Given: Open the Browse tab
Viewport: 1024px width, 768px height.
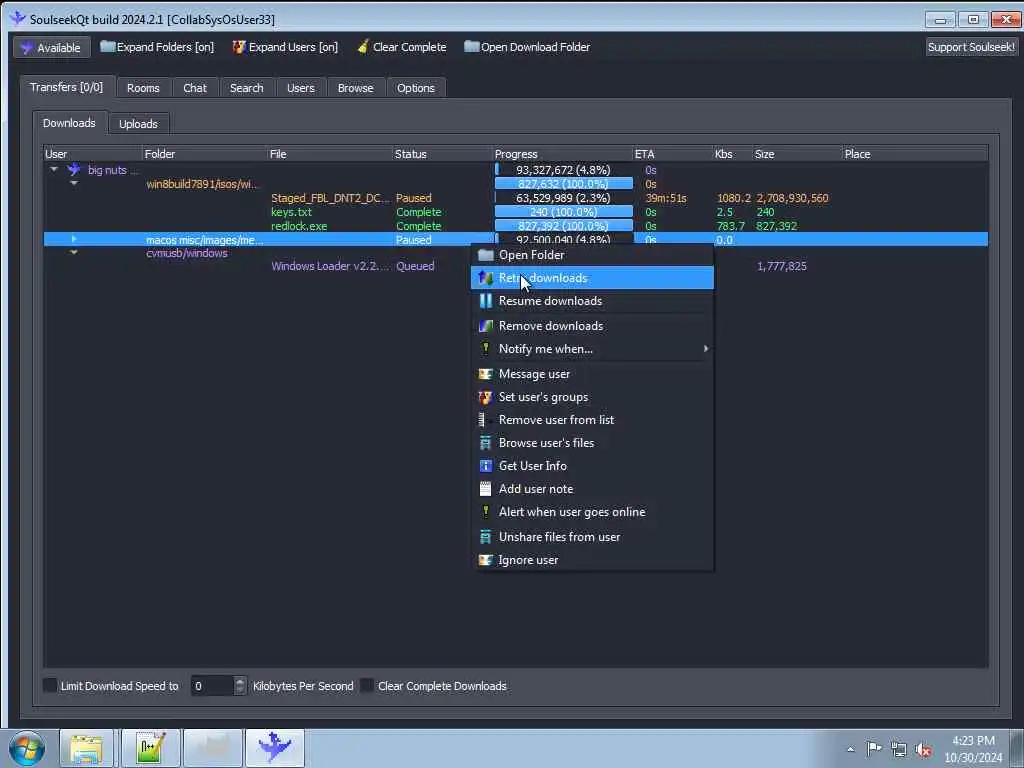Looking at the screenshot, I should click(x=355, y=88).
